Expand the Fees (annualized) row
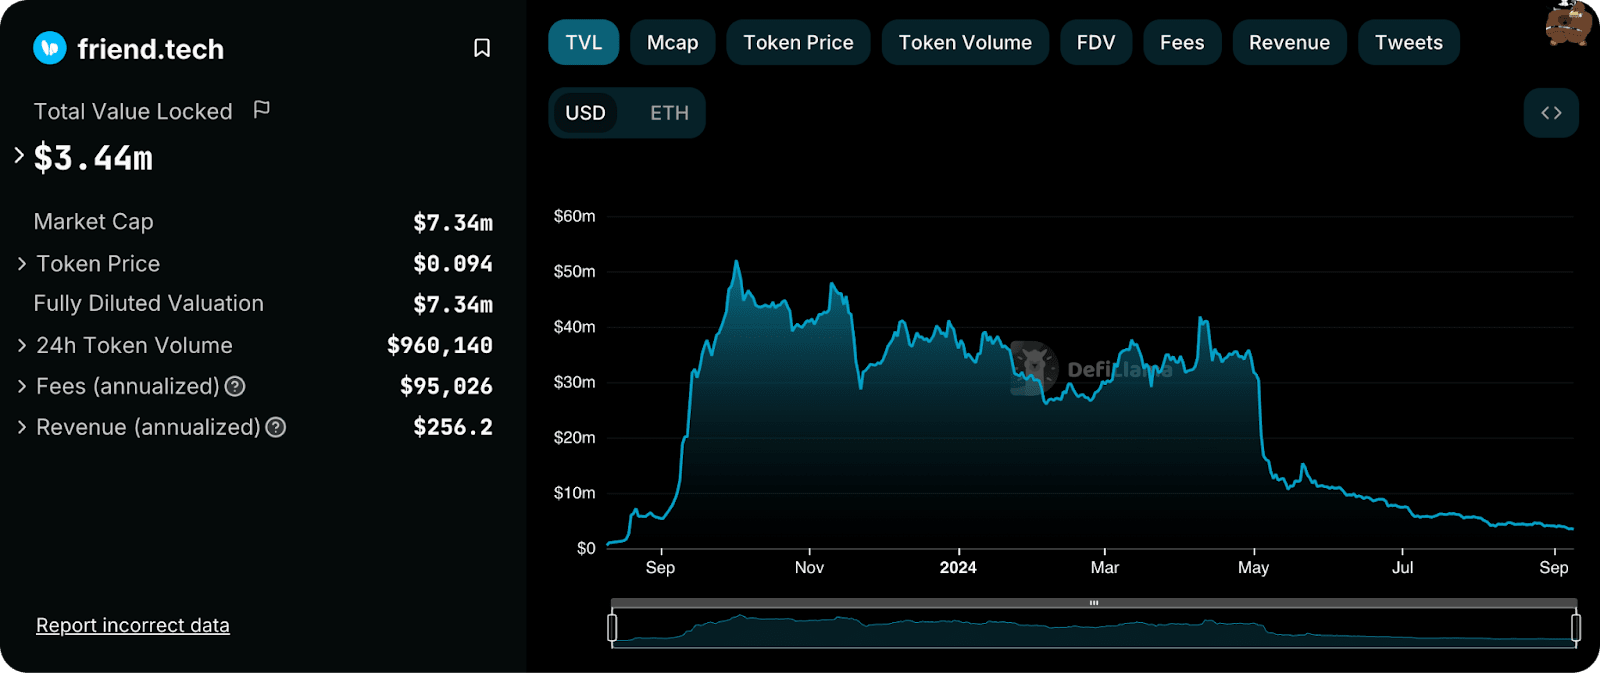 [22, 386]
